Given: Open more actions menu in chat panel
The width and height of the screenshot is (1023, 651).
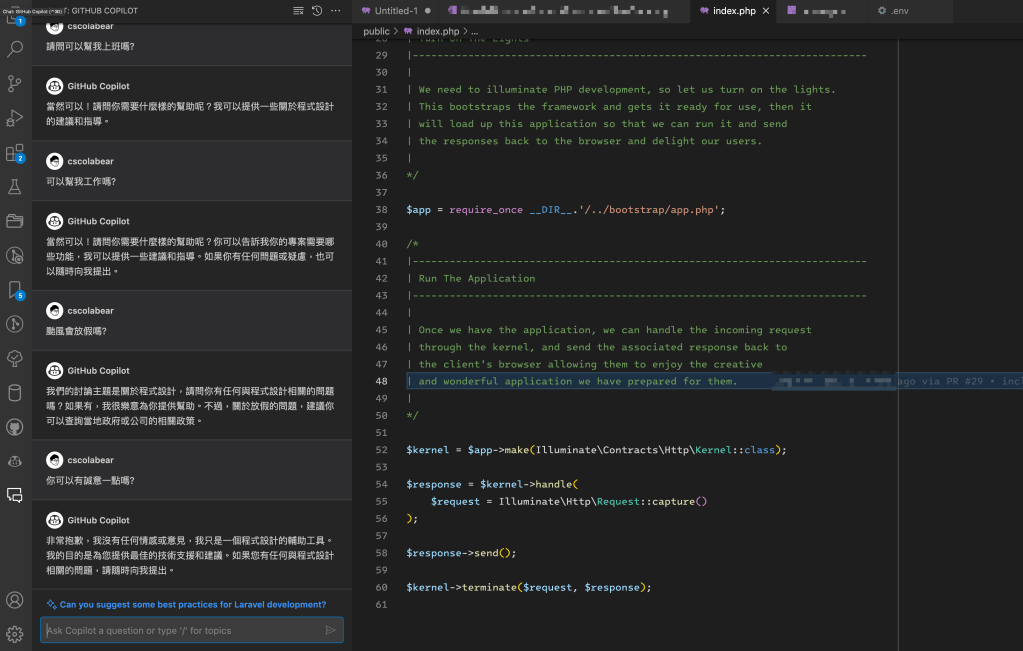Looking at the screenshot, I should [x=335, y=10].
